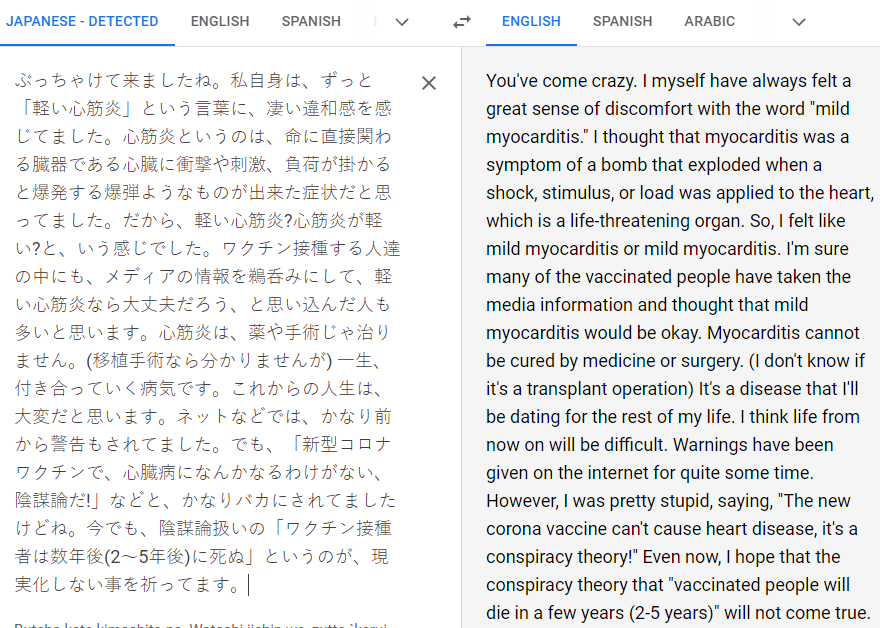Click the English translation output text
Image resolution: width=880 pixels, height=628 pixels.
point(680,346)
